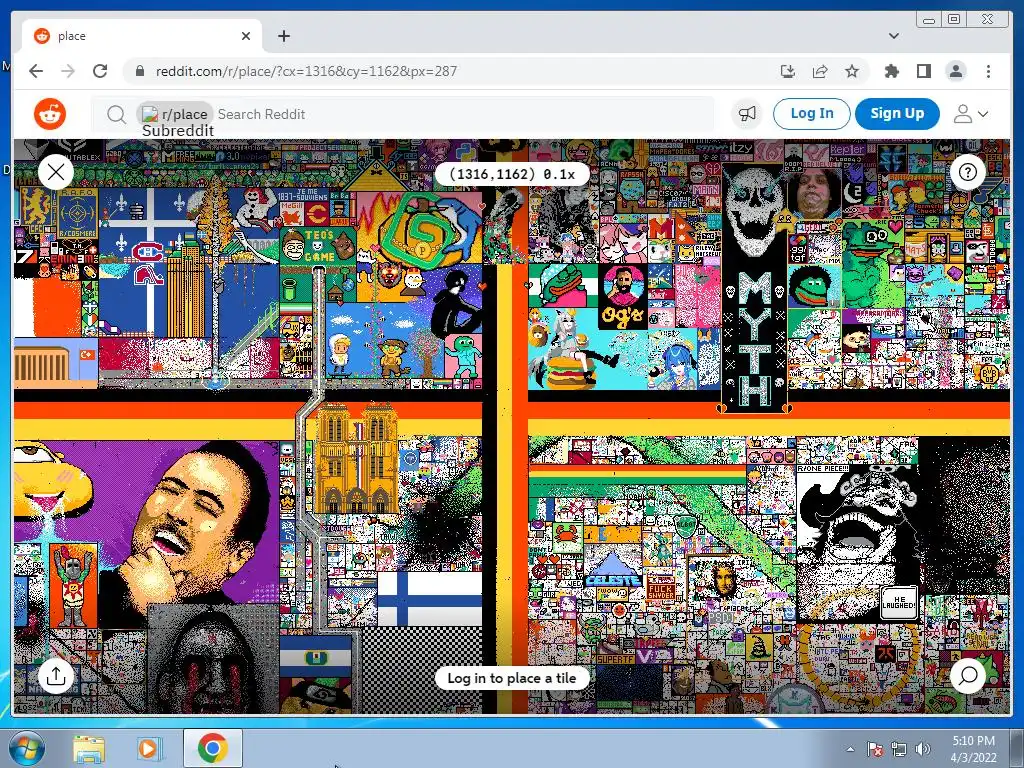
Task: Click the Og's portrait artwork
Action: point(622,295)
